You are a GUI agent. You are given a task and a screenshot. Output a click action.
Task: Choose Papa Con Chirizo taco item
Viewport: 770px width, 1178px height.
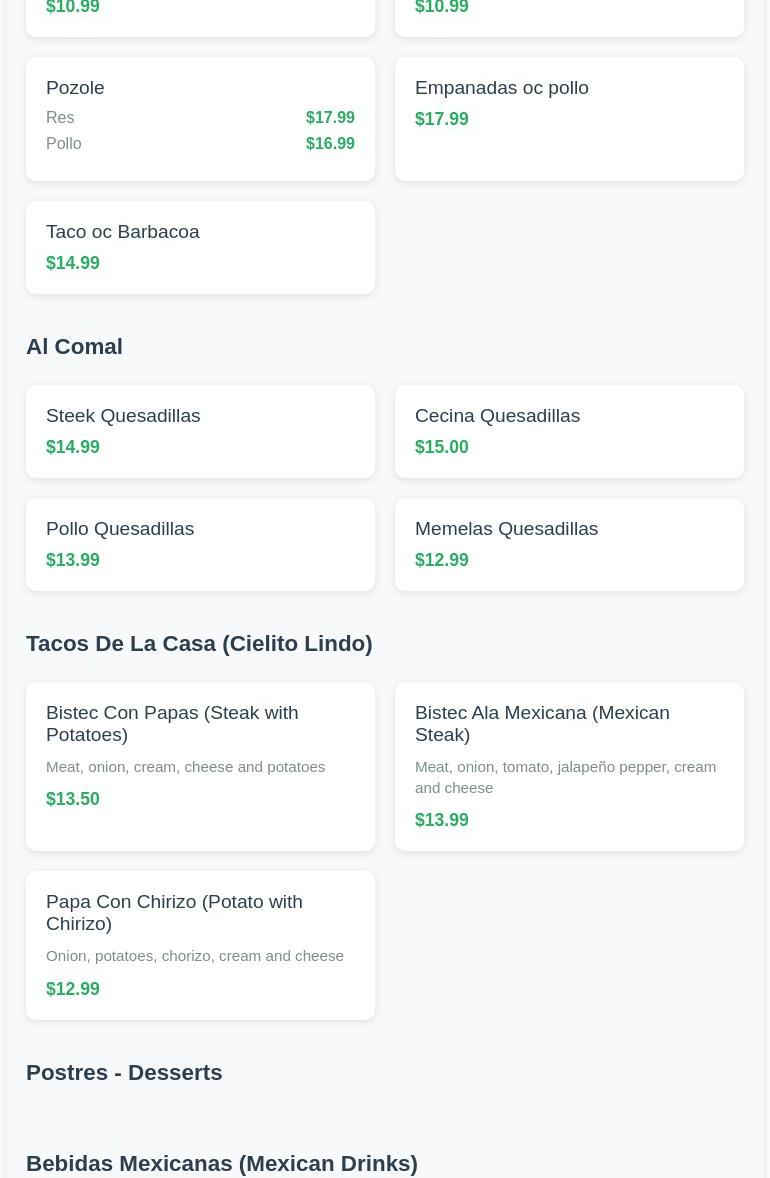tap(200, 944)
